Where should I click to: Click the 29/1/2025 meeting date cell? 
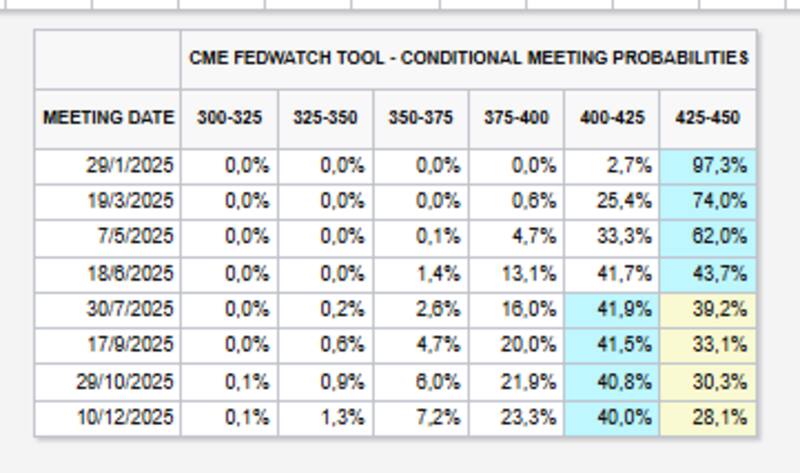tap(129, 166)
